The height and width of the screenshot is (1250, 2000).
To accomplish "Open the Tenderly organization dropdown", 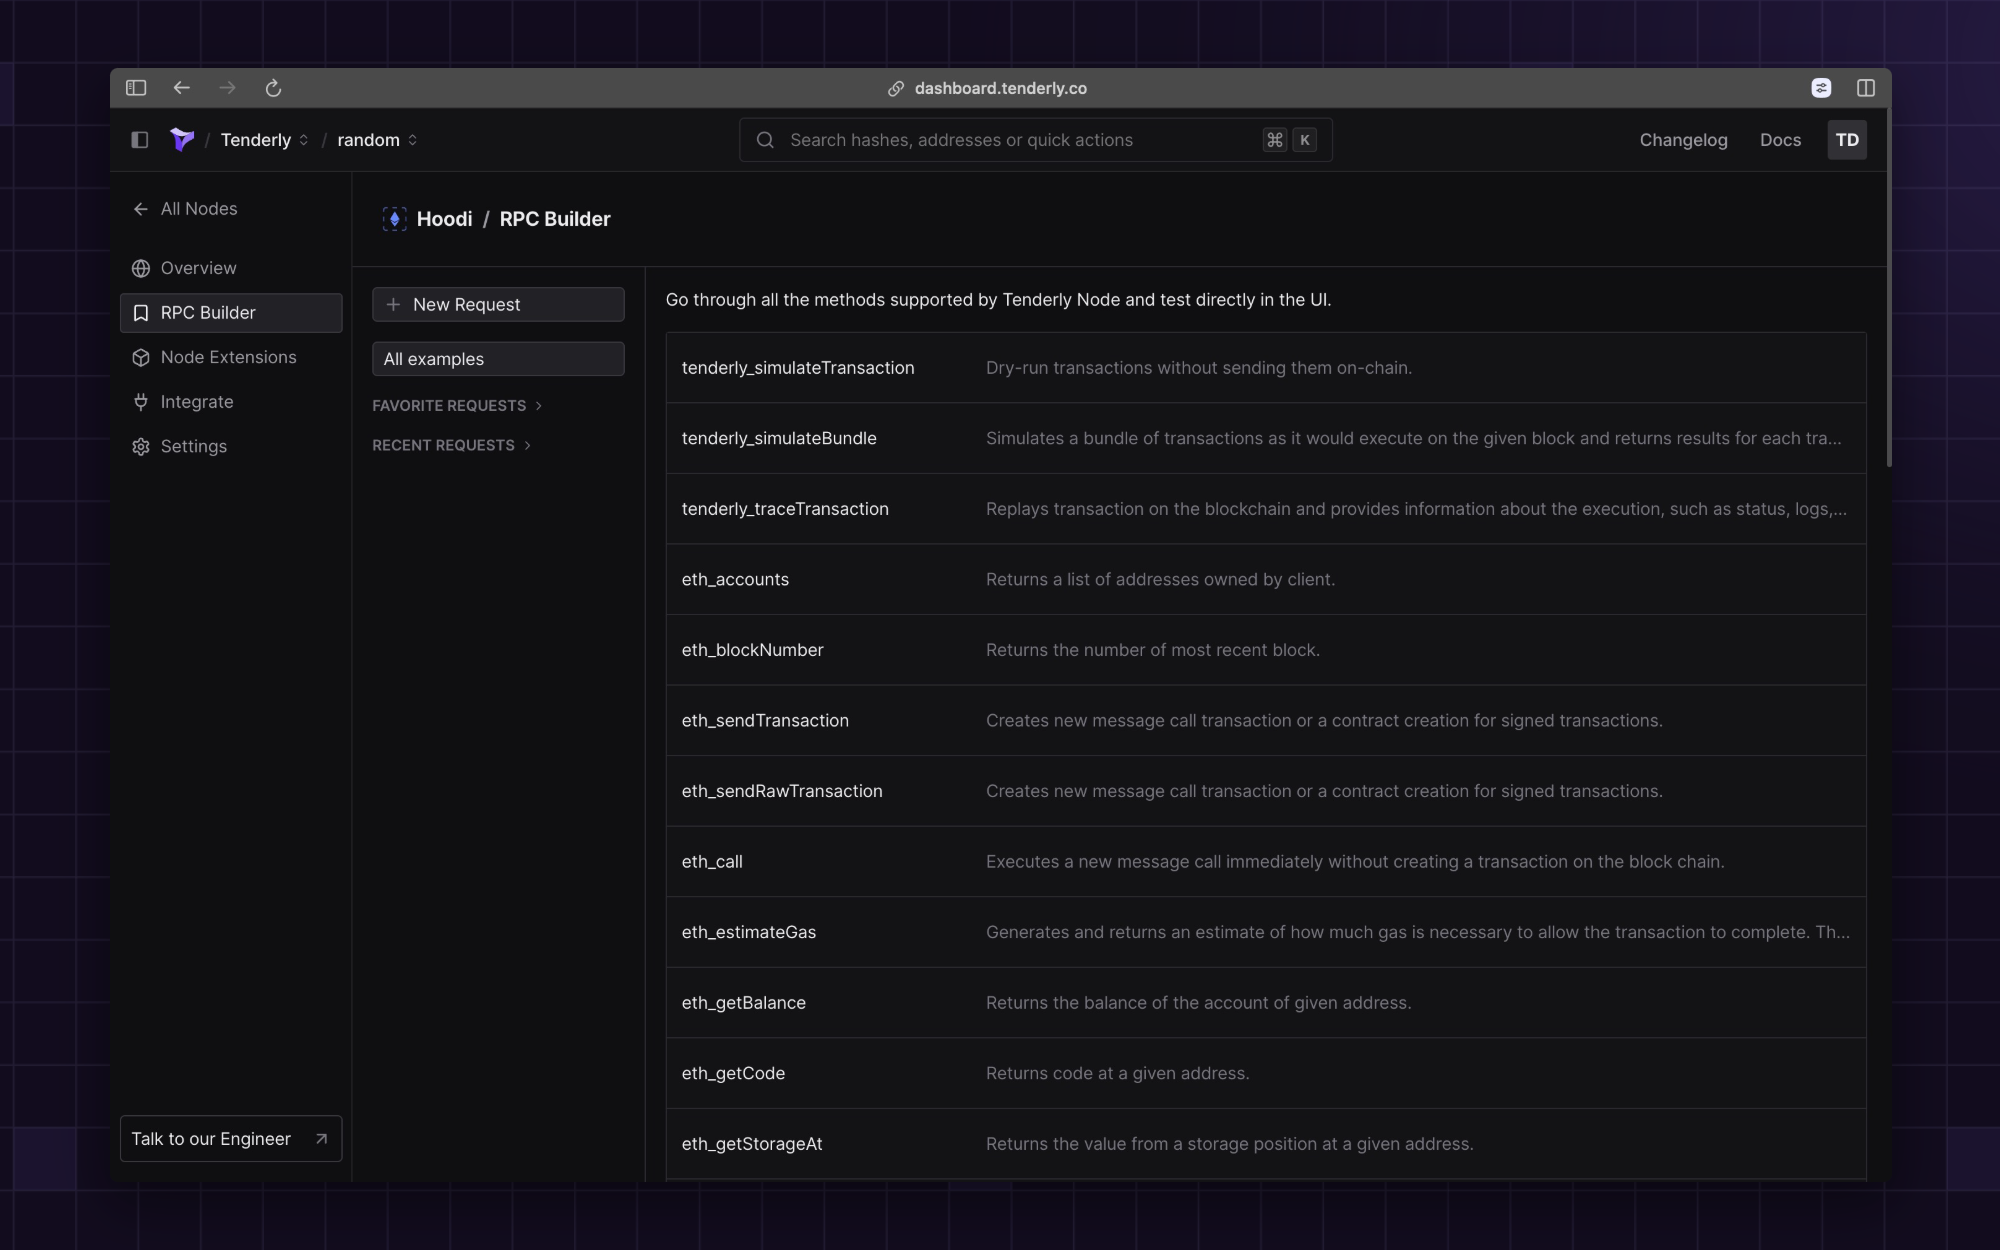I will 265,140.
